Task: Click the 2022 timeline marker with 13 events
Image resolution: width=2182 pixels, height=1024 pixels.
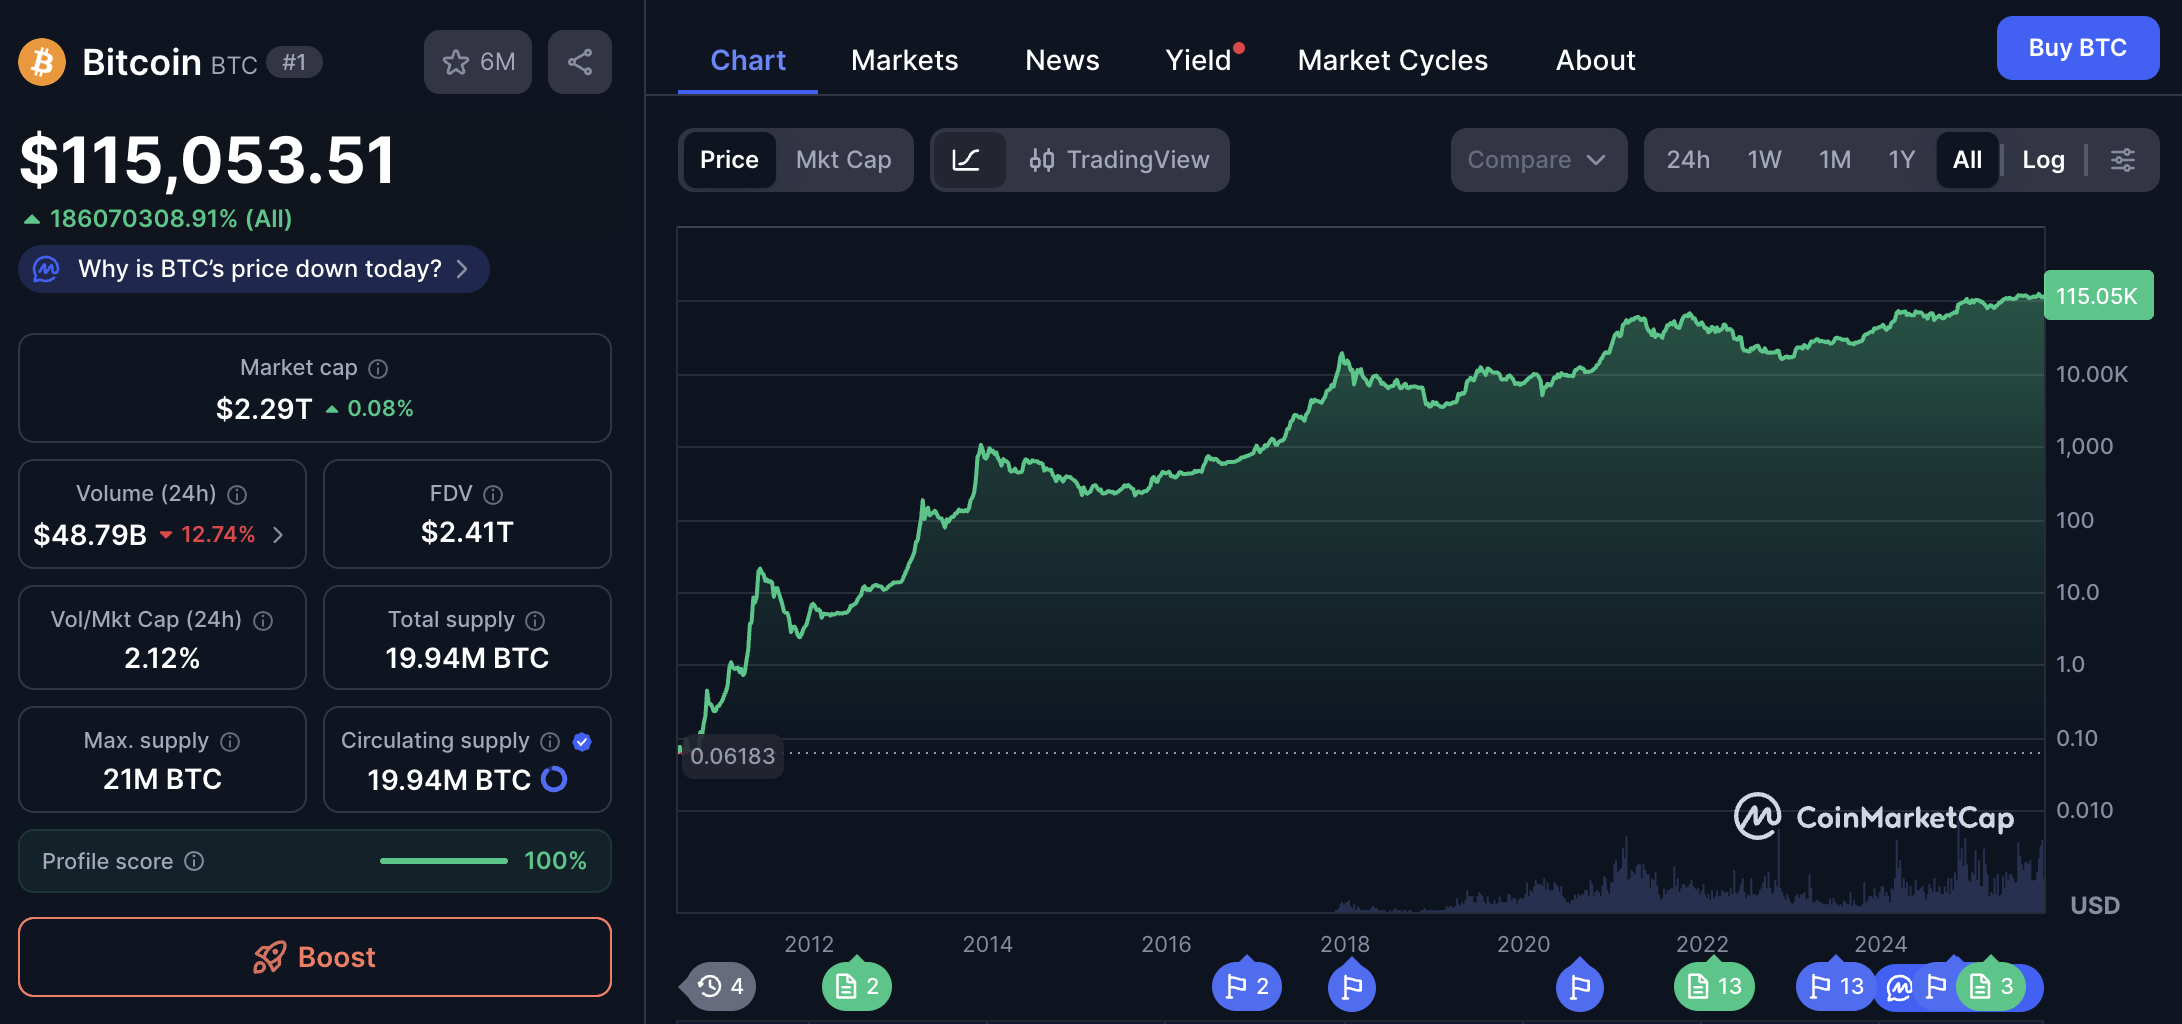Action: coord(1714,987)
